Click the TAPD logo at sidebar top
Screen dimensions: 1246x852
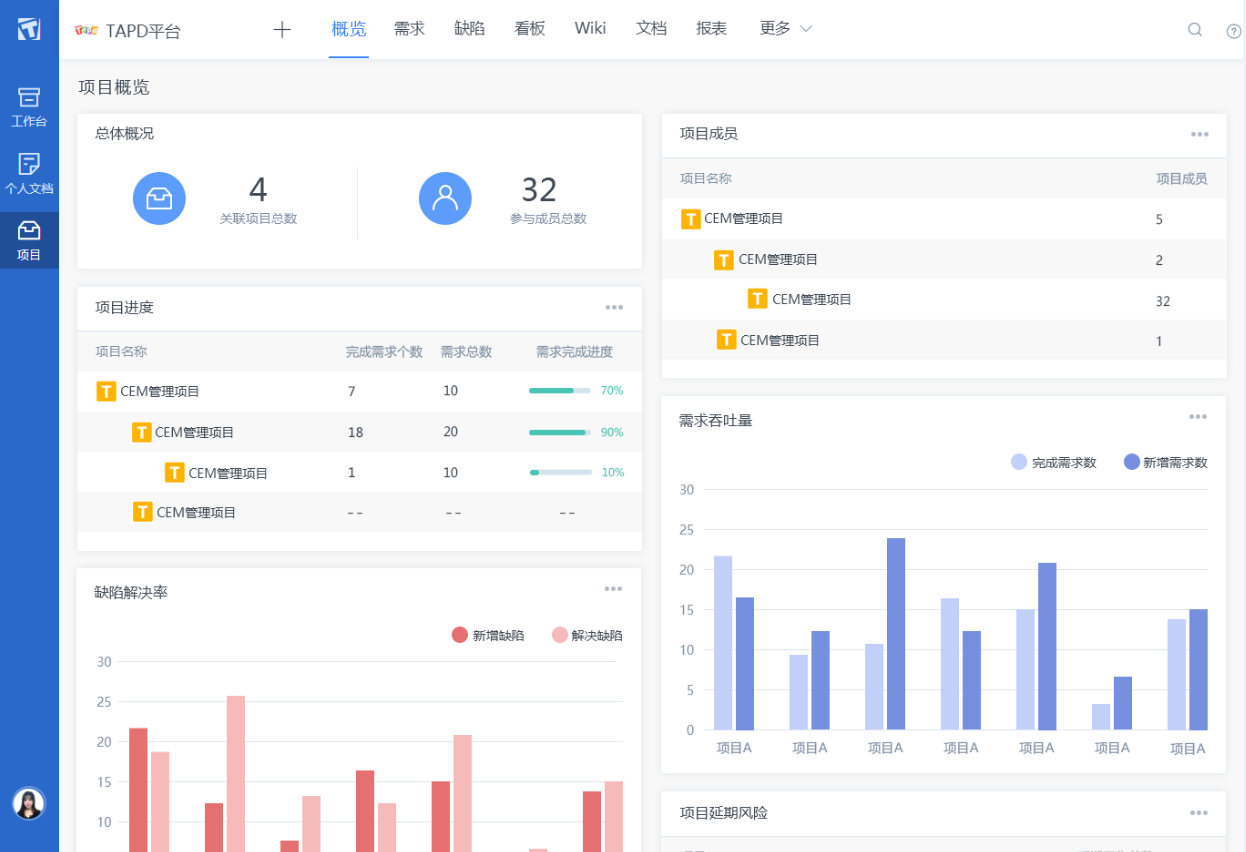29,28
